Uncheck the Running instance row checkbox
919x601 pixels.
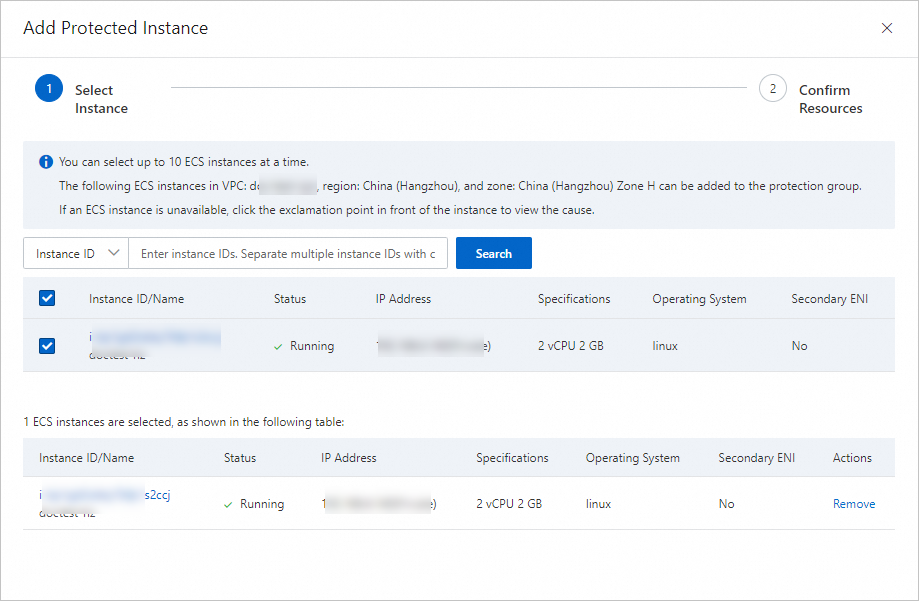pos(47,346)
